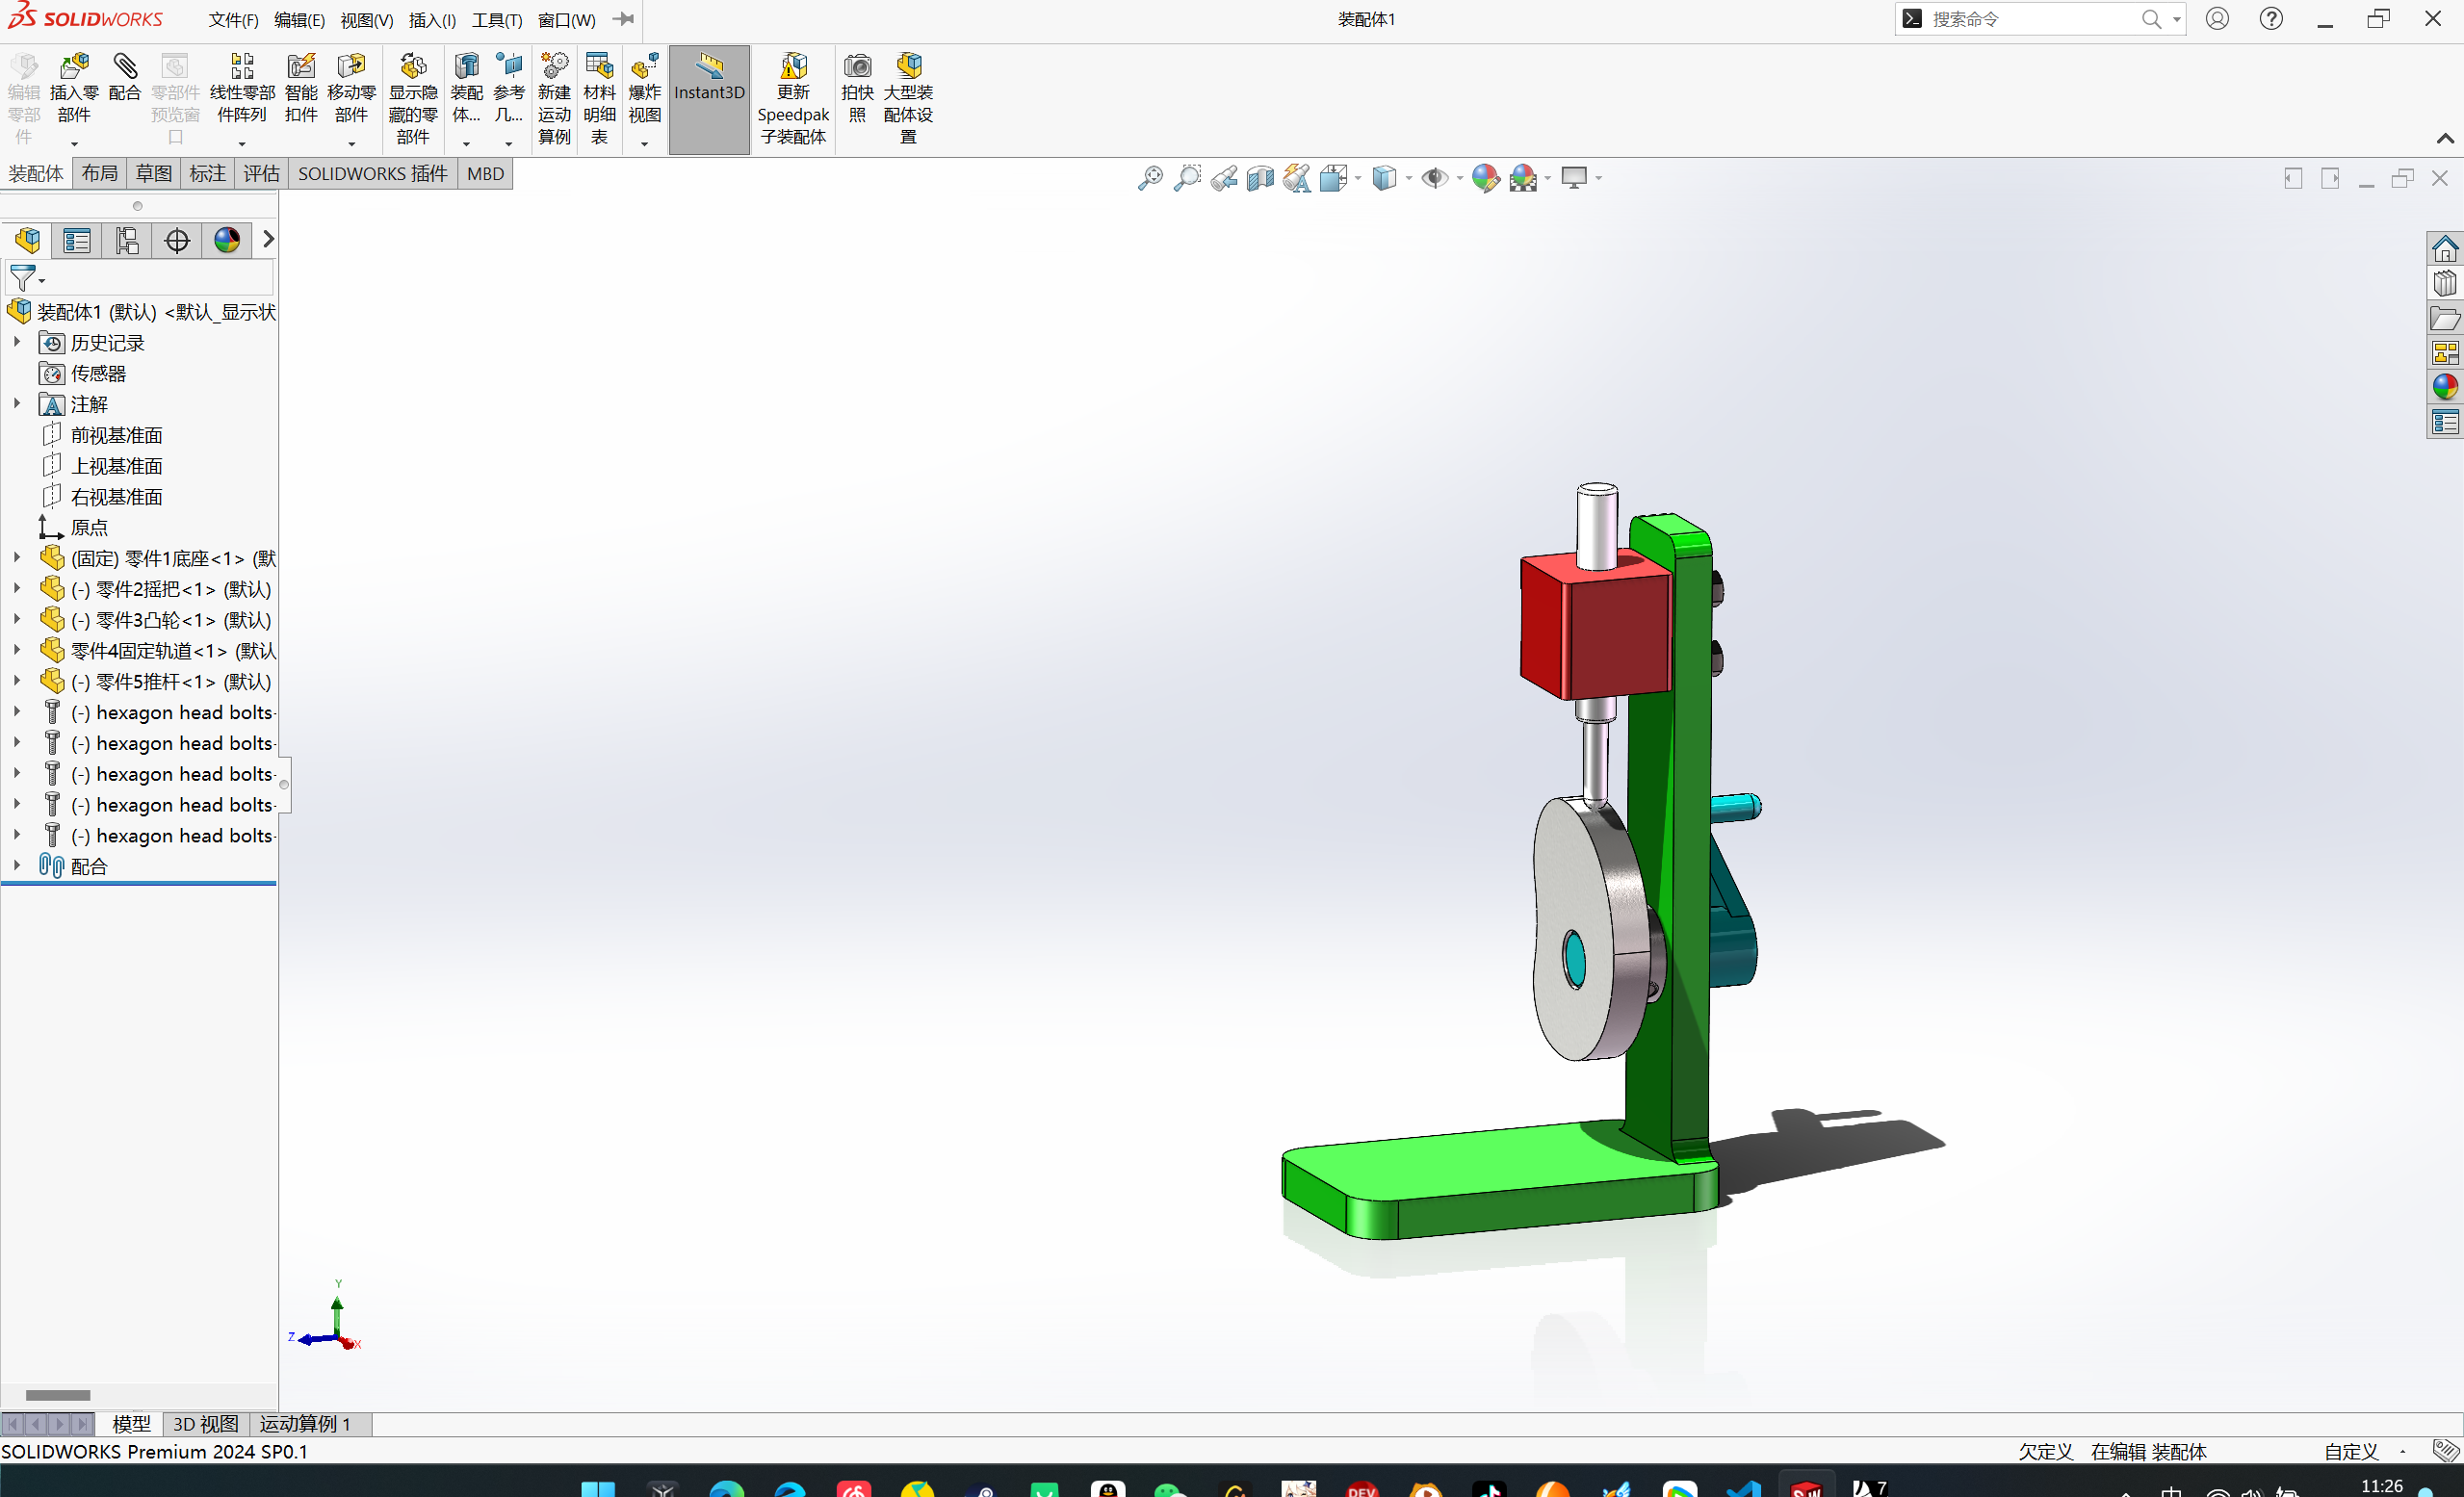
Task: Click the Dynamic Annotation Views icon
Action: point(1297,178)
